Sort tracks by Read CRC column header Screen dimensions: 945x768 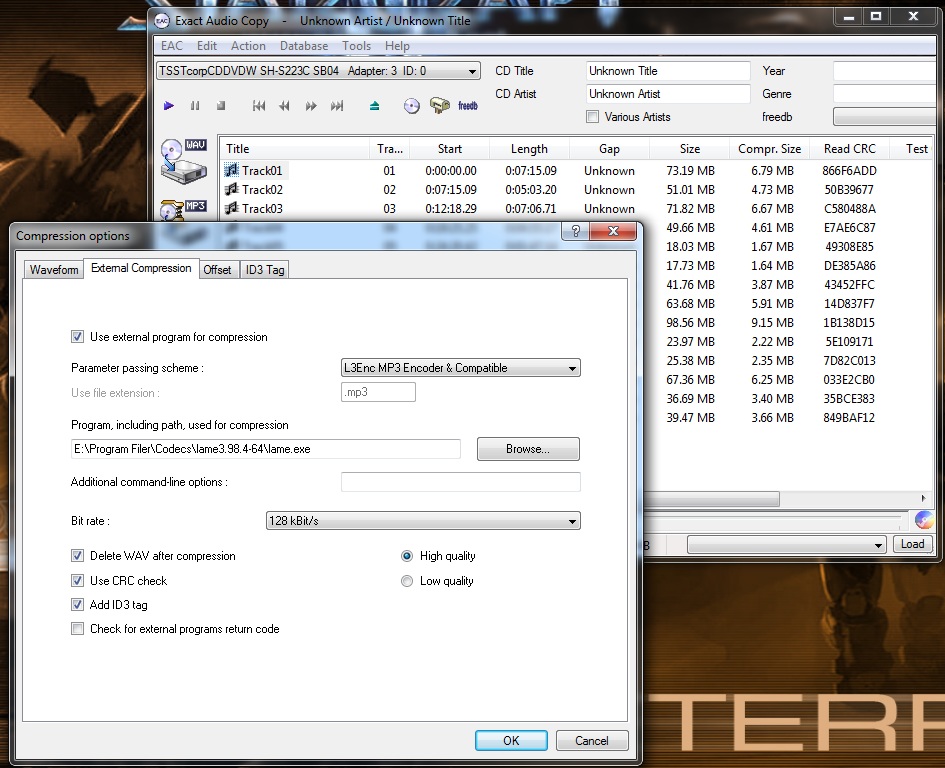pyautogui.click(x=850, y=149)
